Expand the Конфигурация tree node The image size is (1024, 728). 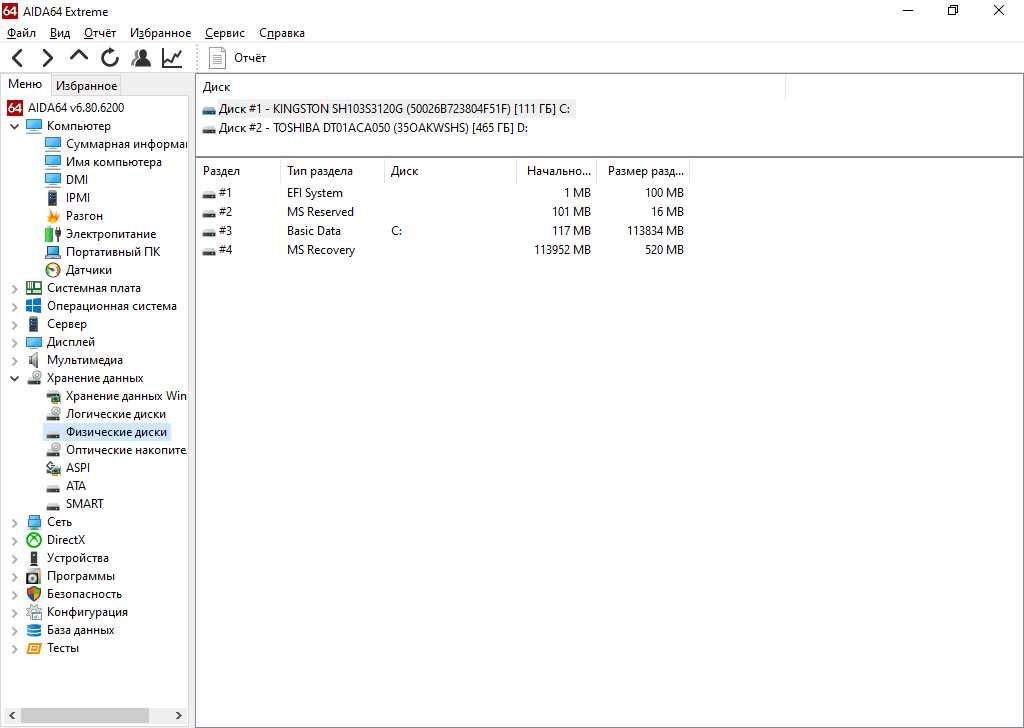14,612
